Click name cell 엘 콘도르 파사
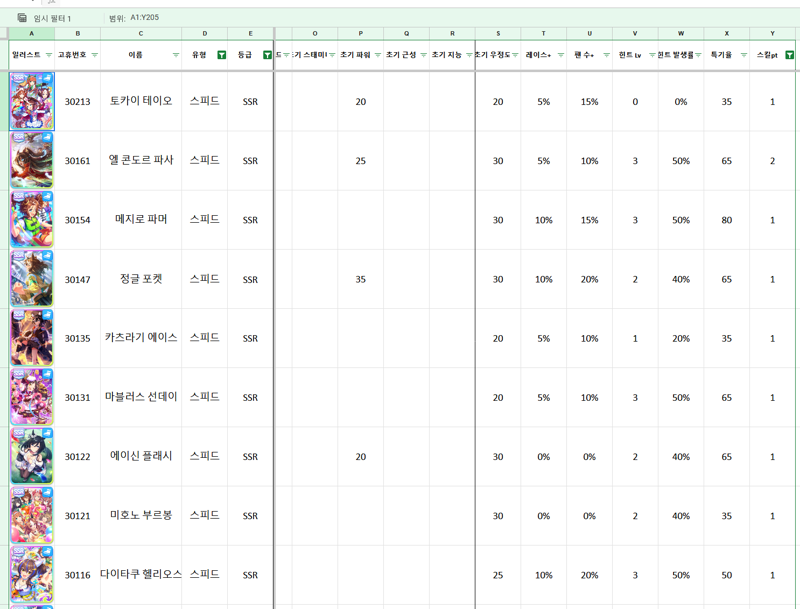800x609 pixels. 141,160
